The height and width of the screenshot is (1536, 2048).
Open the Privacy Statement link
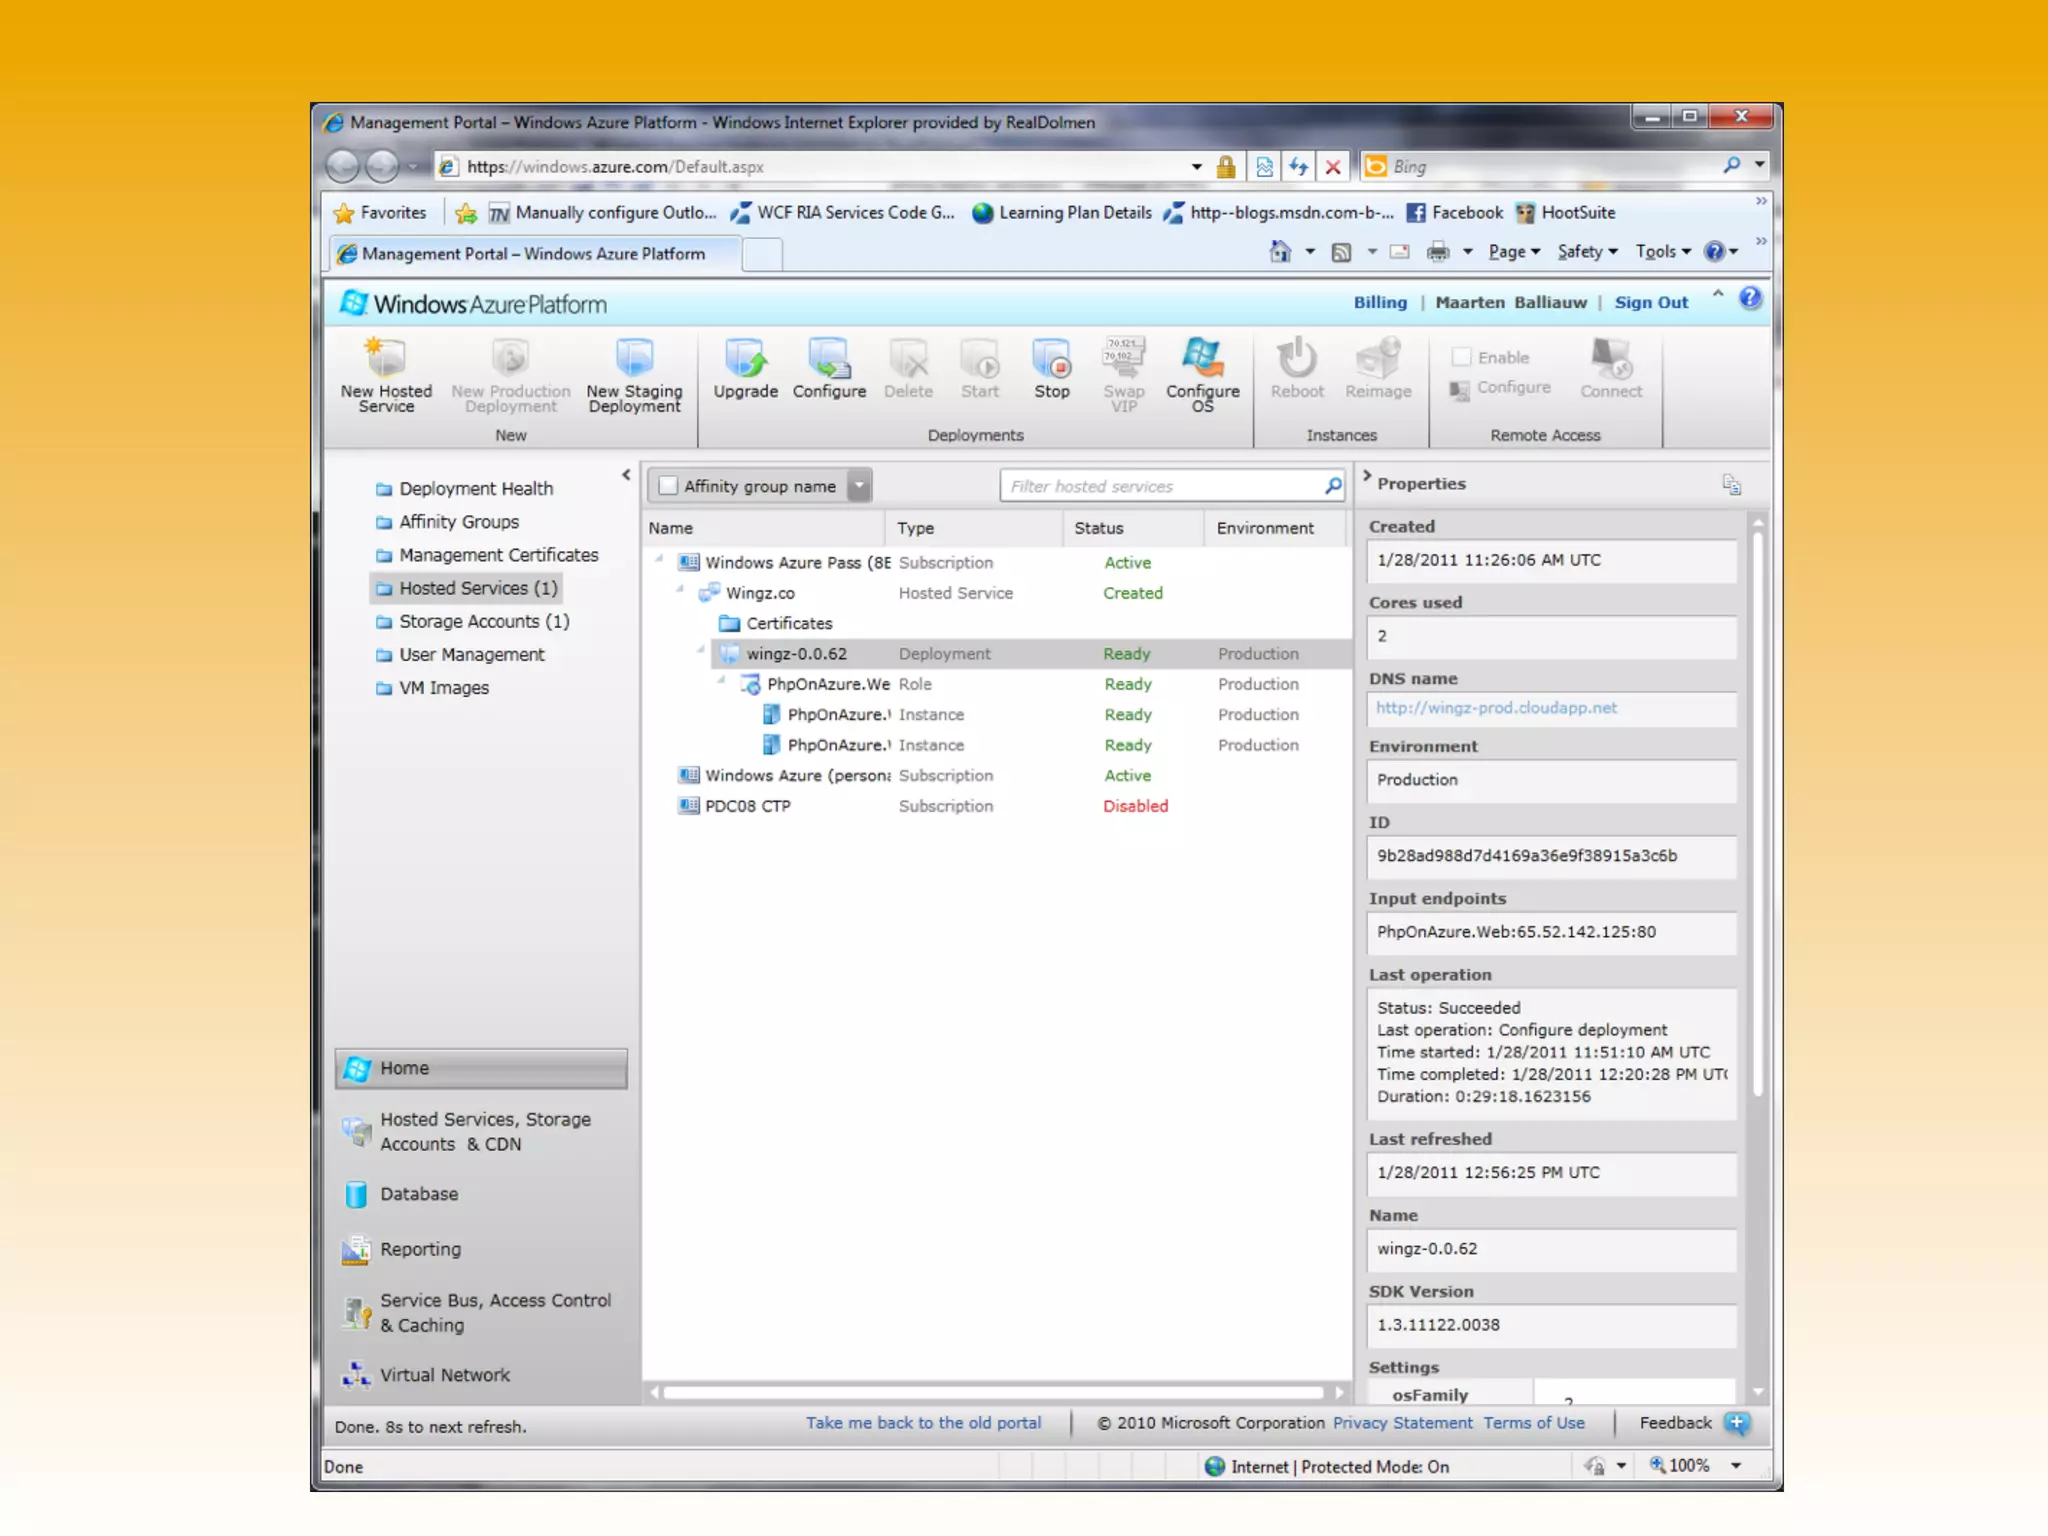pos(1402,1423)
